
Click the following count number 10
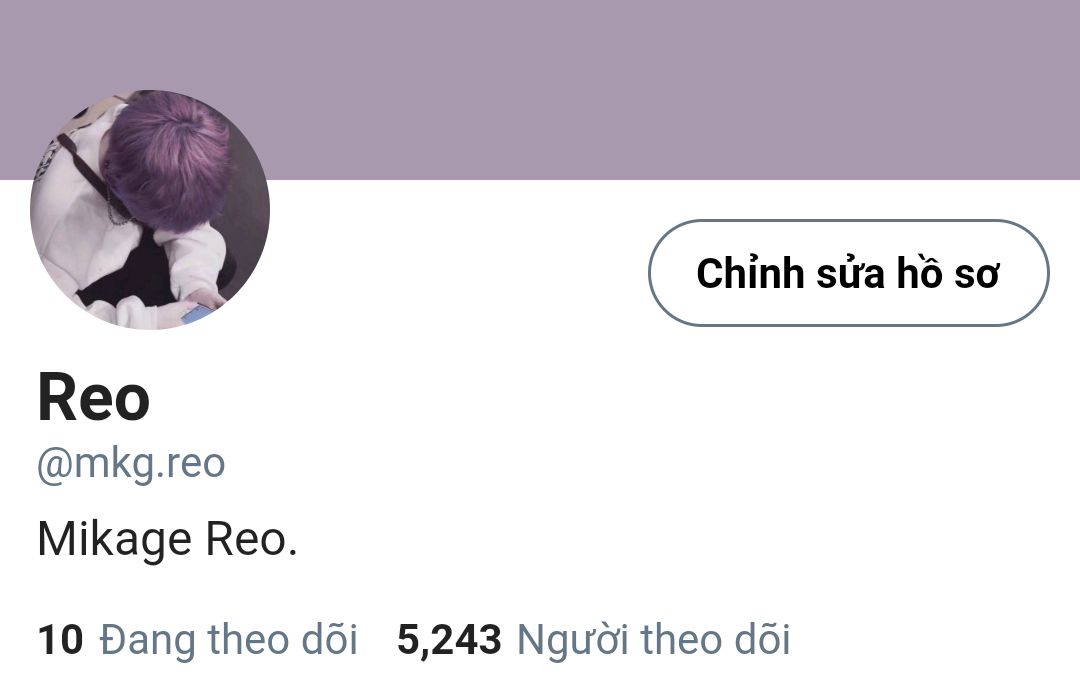(x=61, y=639)
